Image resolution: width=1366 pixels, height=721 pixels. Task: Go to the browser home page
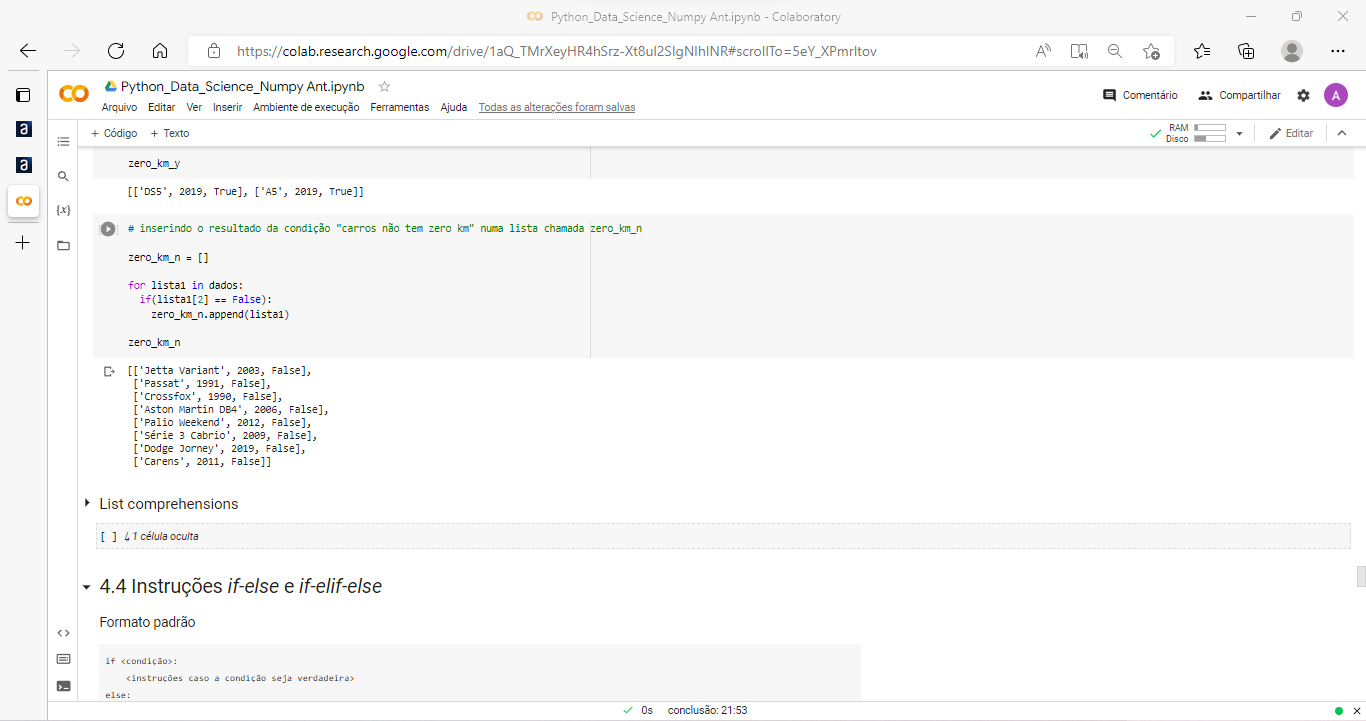[159, 51]
